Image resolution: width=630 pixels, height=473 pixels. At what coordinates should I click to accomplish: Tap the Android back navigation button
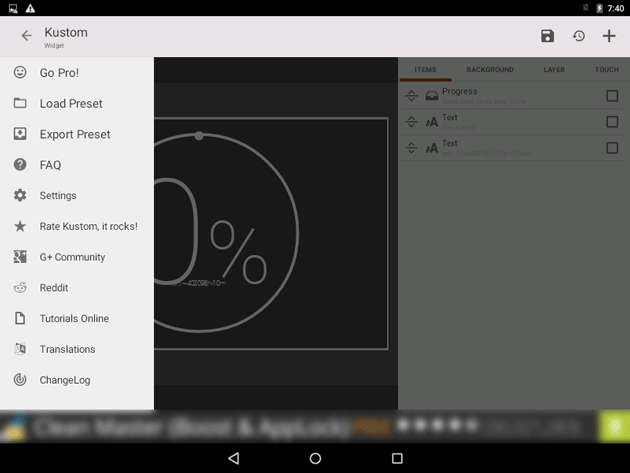coord(234,458)
